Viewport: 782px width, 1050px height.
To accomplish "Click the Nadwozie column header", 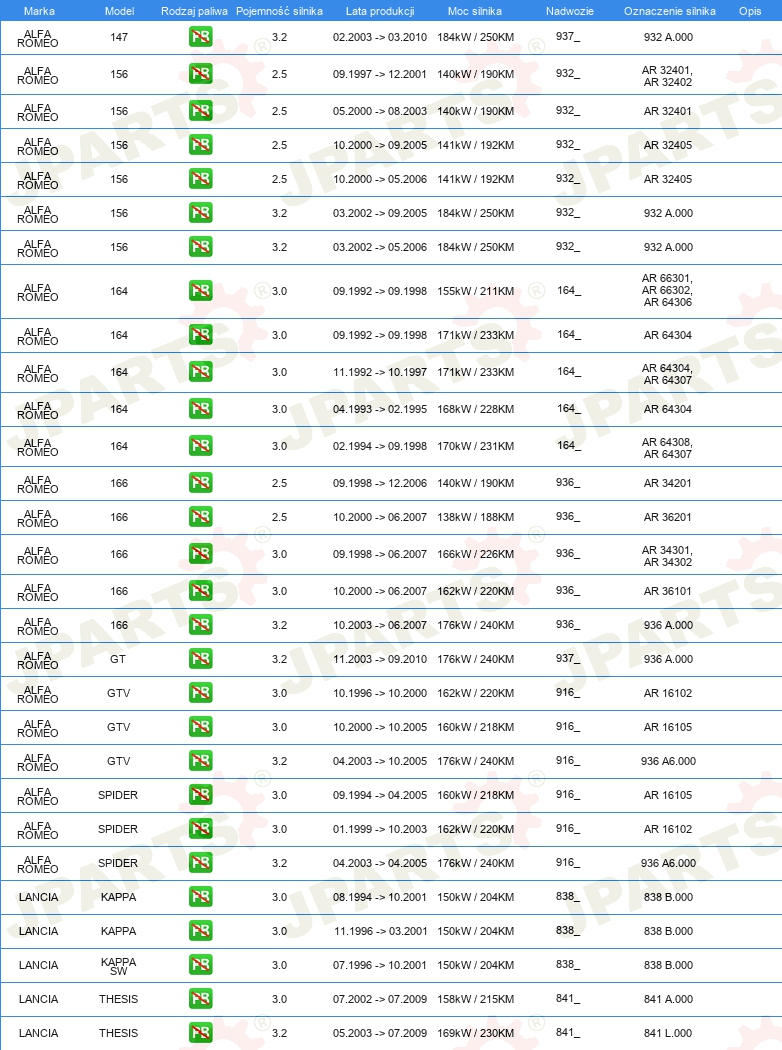I will point(570,11).
